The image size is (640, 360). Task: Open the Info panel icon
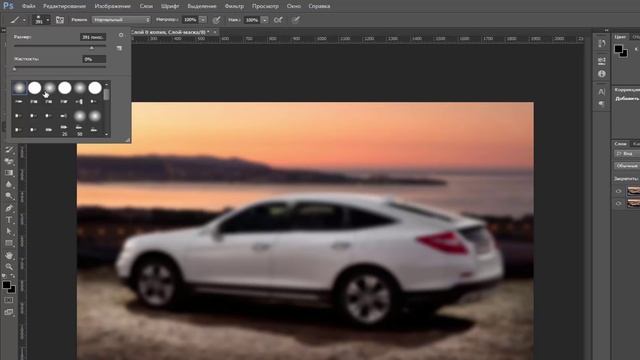602,74
